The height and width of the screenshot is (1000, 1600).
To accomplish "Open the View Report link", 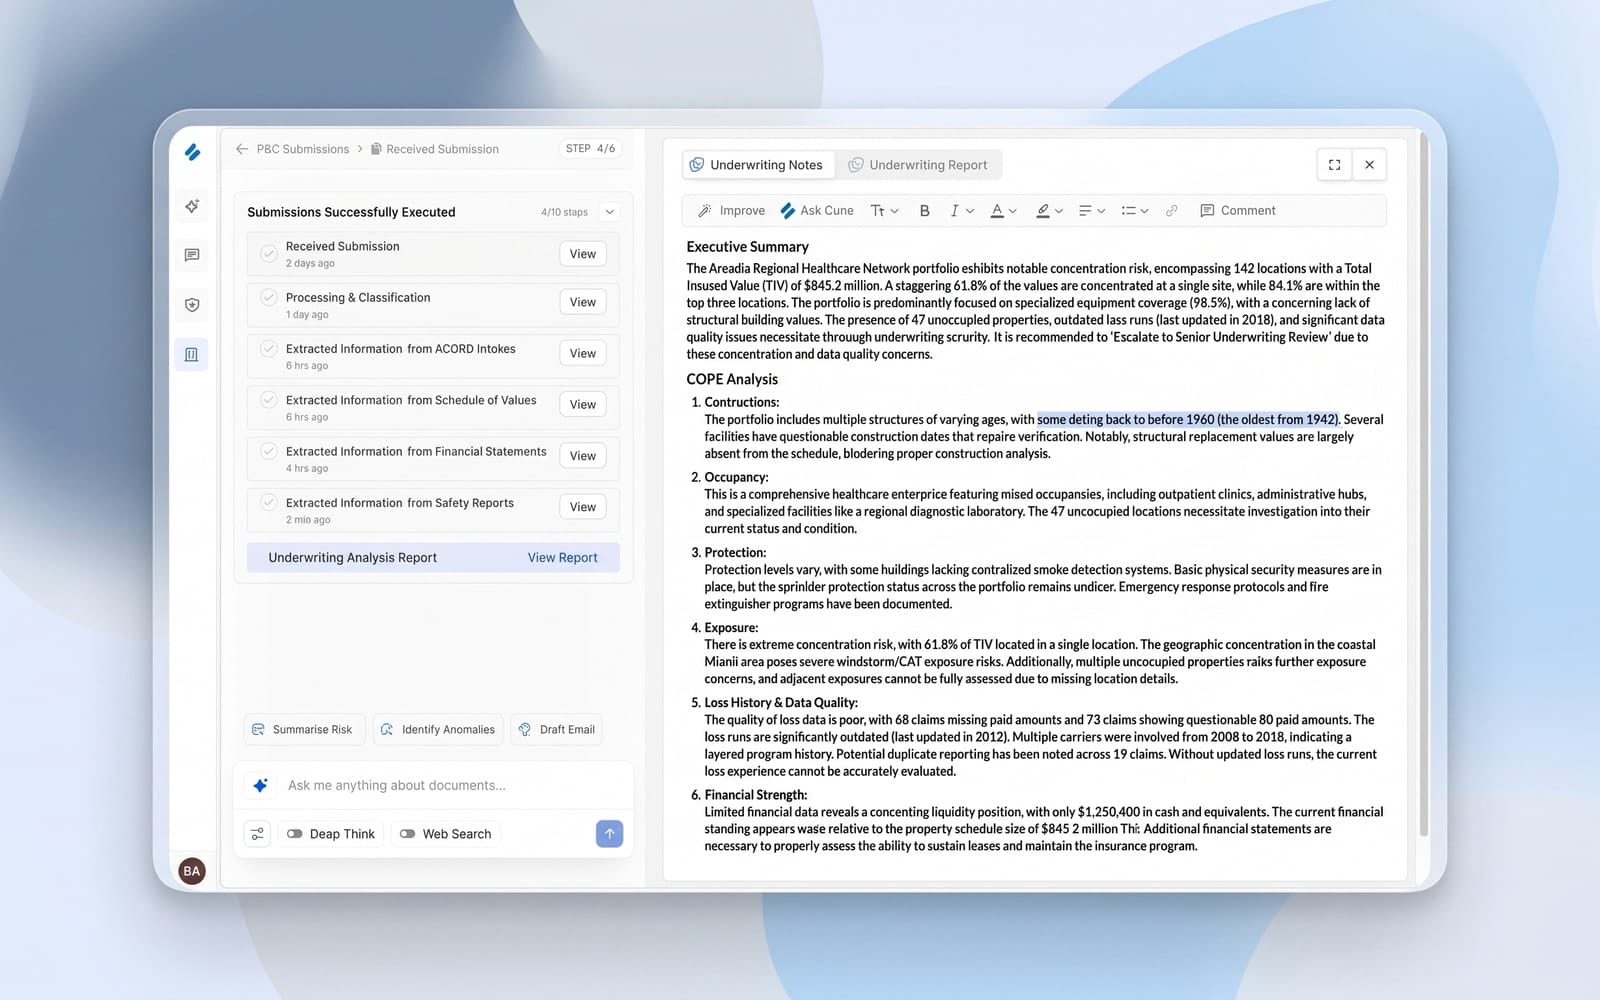I will (563, 558).
